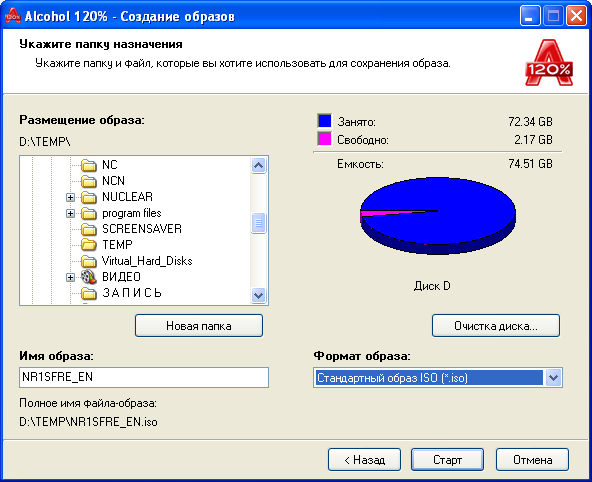Select the program files folder label
Screen dimensions: 592x482
(x=132, y=213)
